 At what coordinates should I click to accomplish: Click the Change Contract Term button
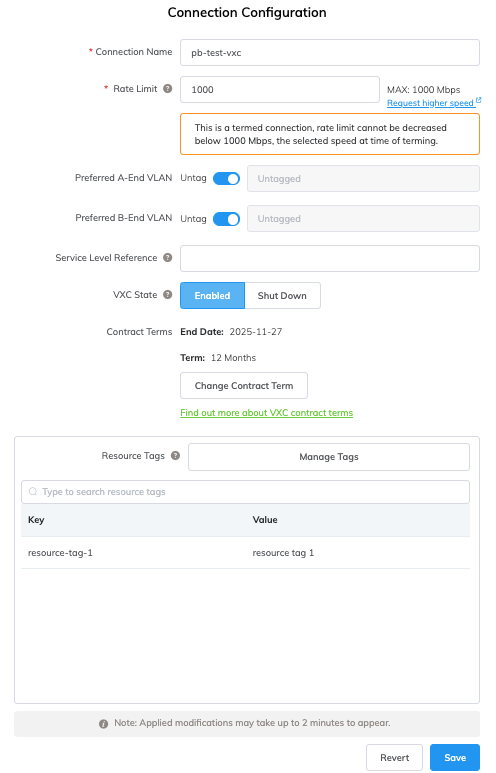244,386
